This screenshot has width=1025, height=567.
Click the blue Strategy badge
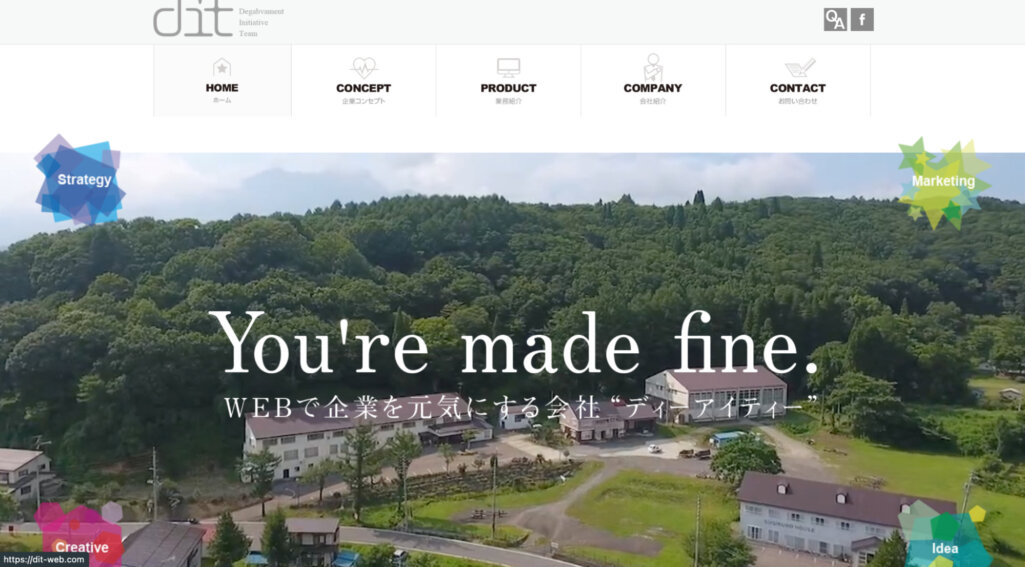tap(80, 180)
